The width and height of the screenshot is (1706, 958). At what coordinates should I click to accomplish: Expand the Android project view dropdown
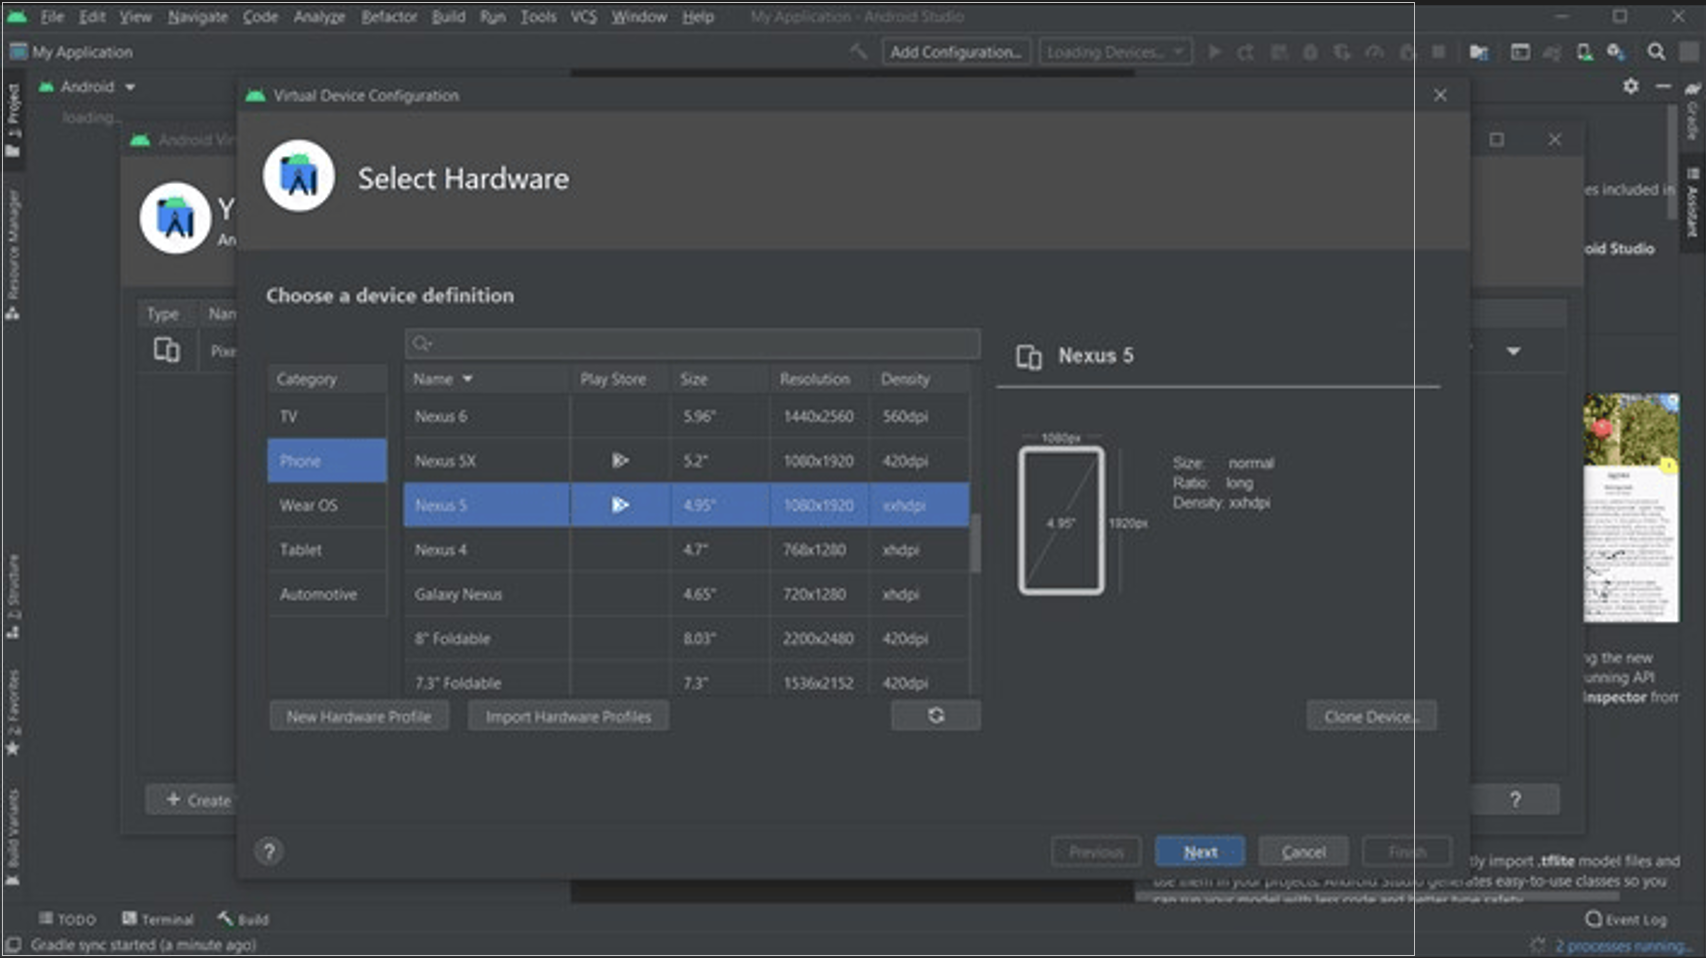pos(129,87)
